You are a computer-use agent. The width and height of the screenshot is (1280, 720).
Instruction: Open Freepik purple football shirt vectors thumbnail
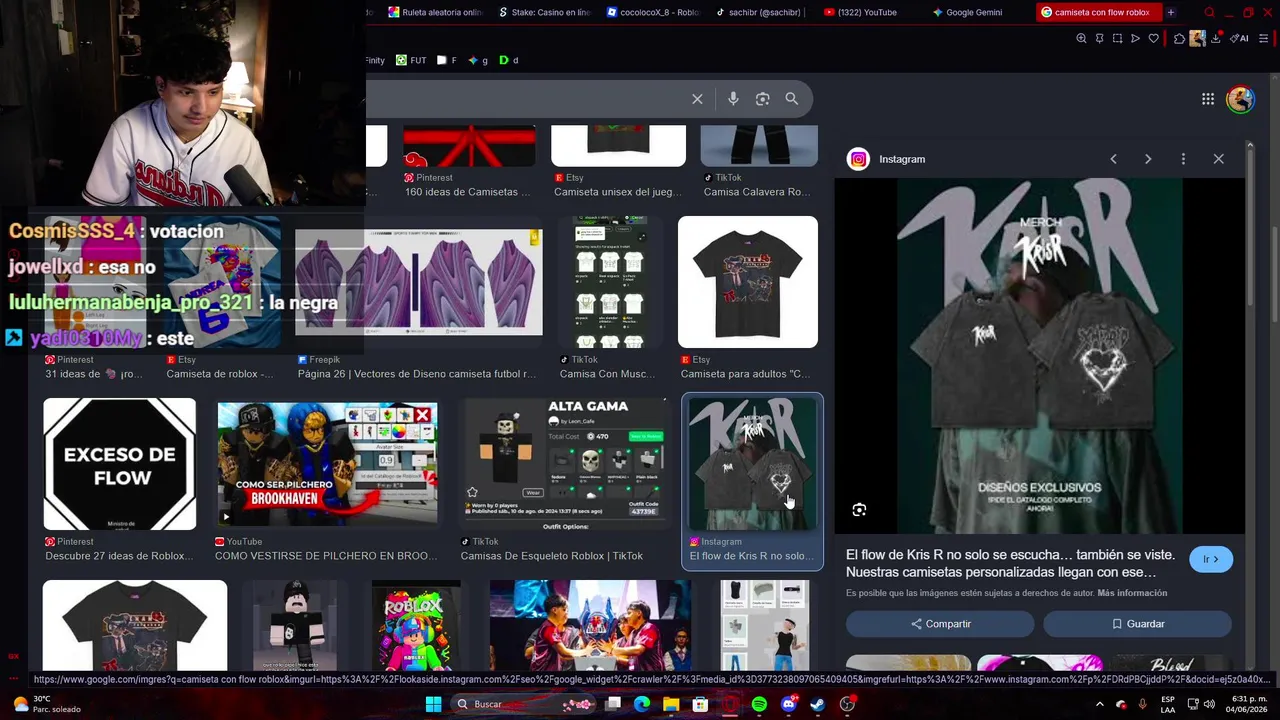coord(419,282)
